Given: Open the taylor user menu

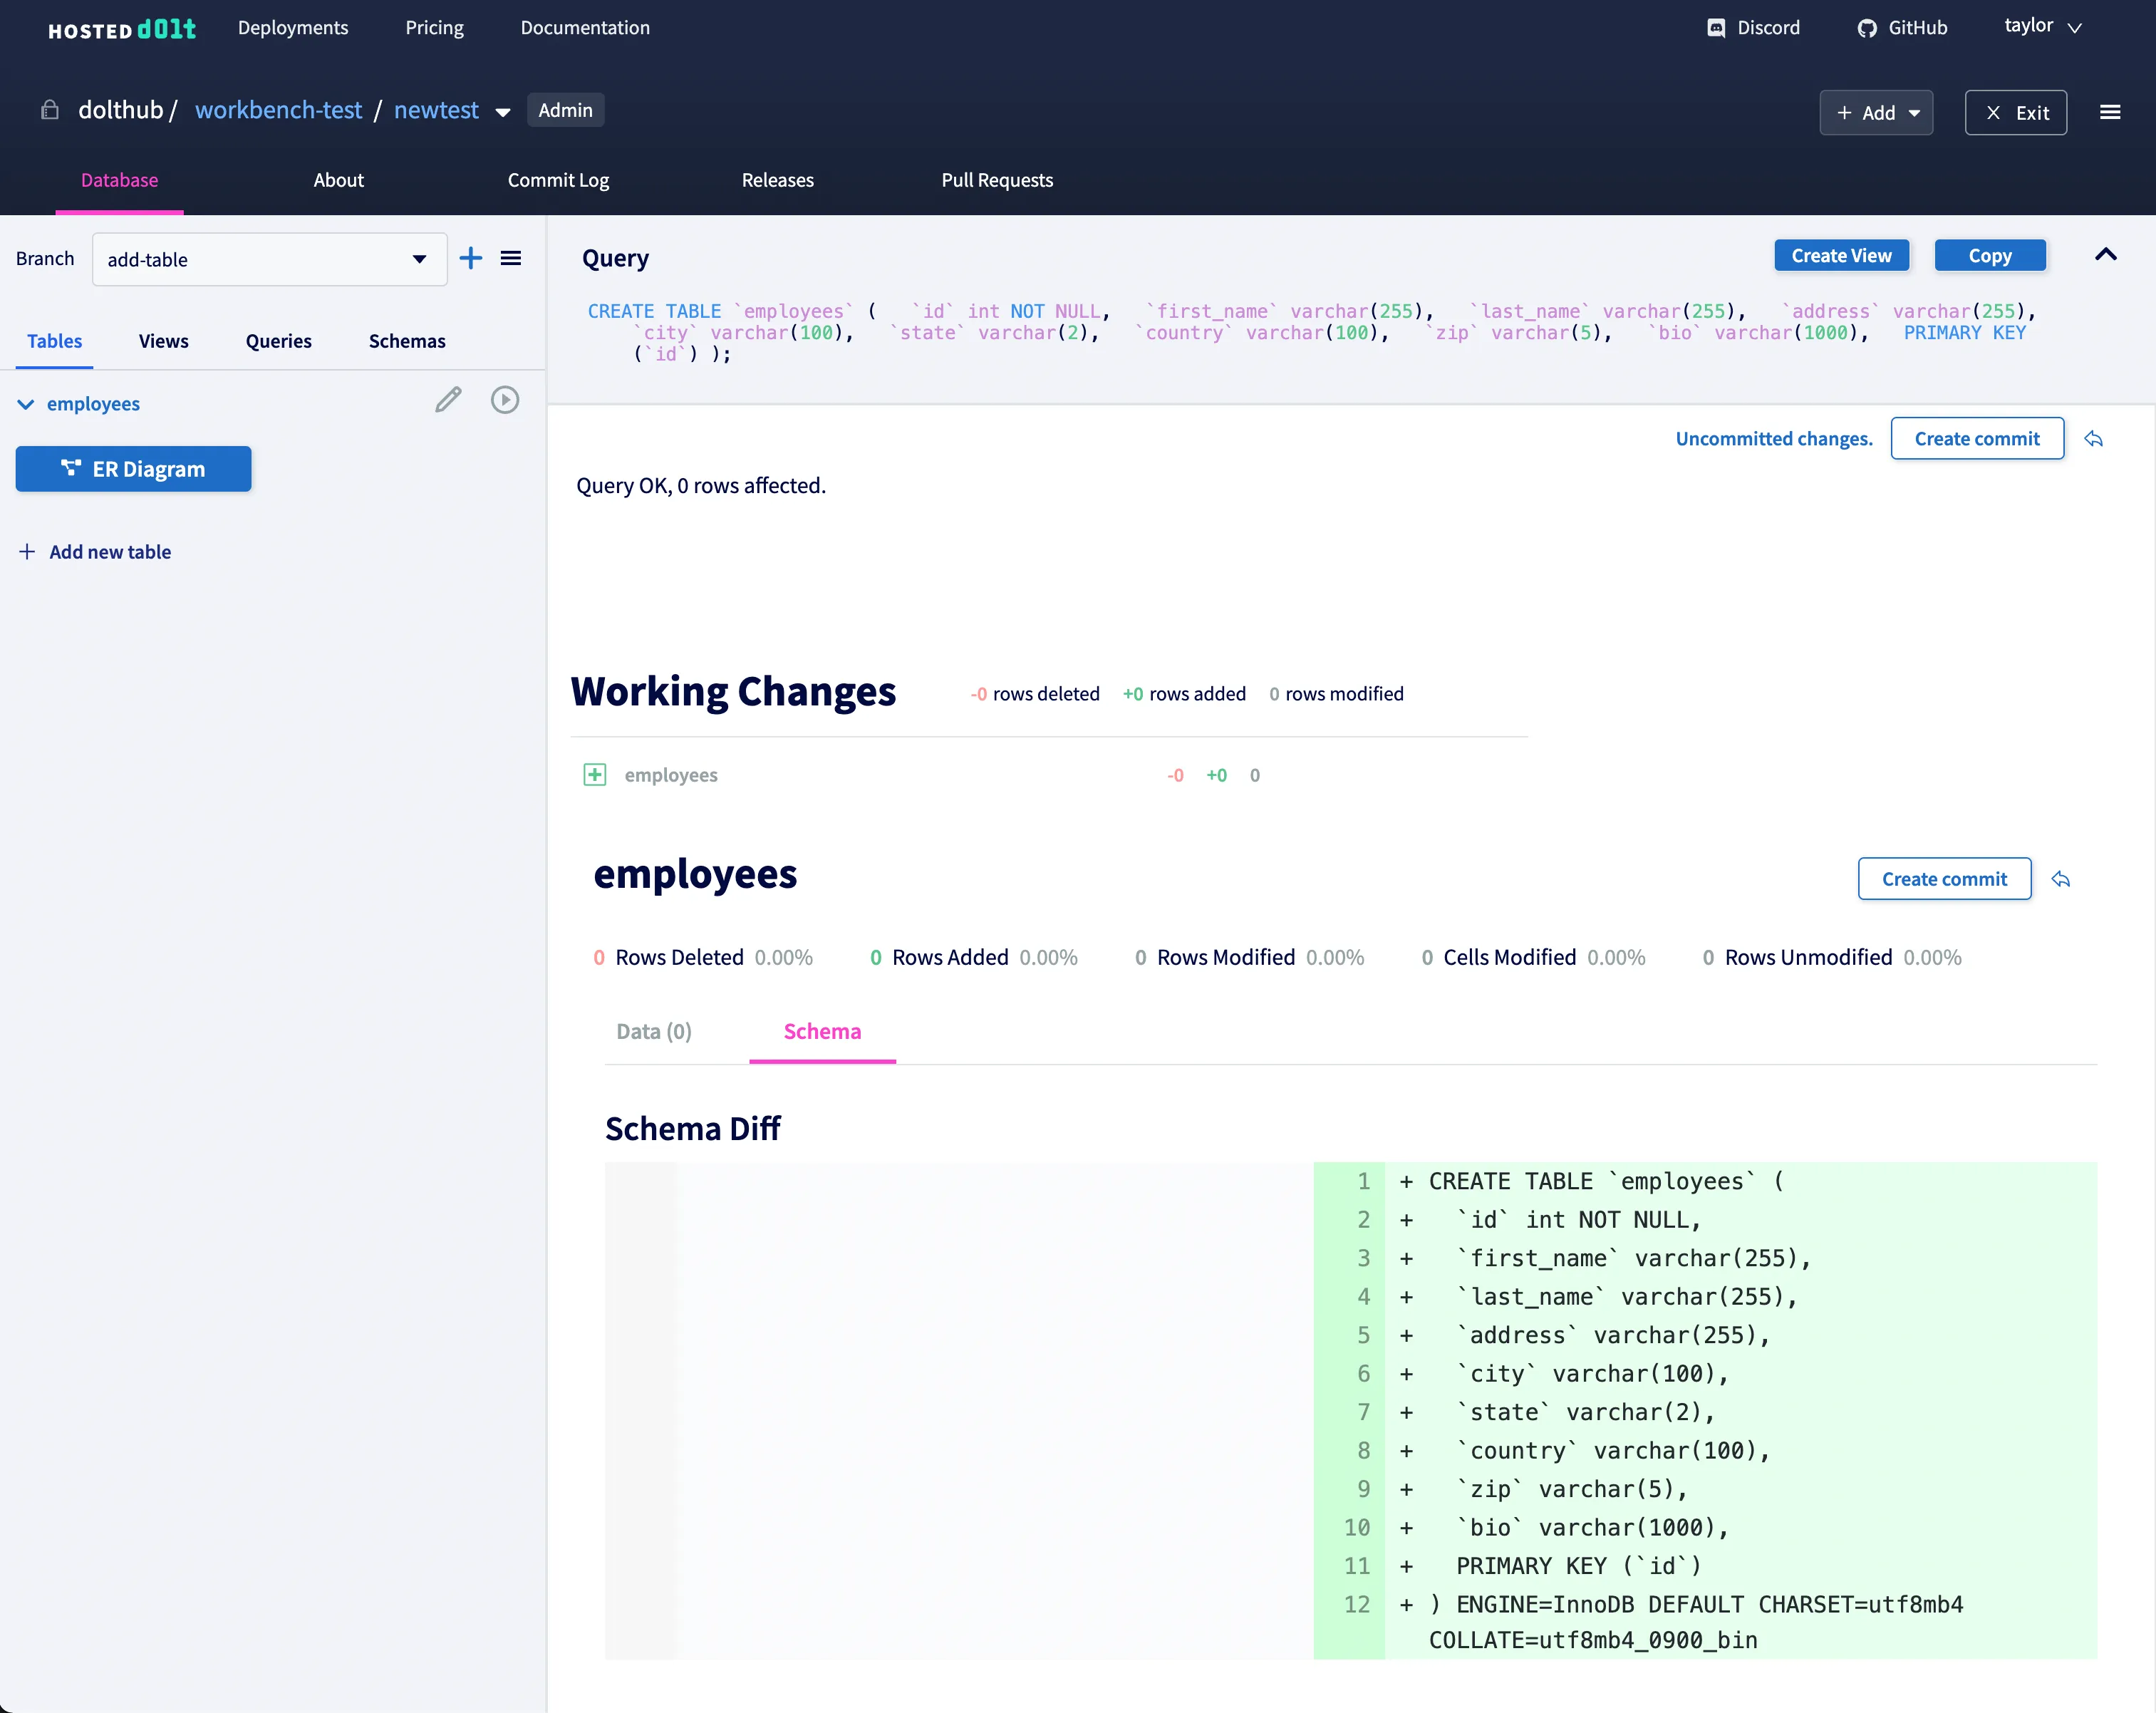Looking at the screenshot, I should point(2041,27).
